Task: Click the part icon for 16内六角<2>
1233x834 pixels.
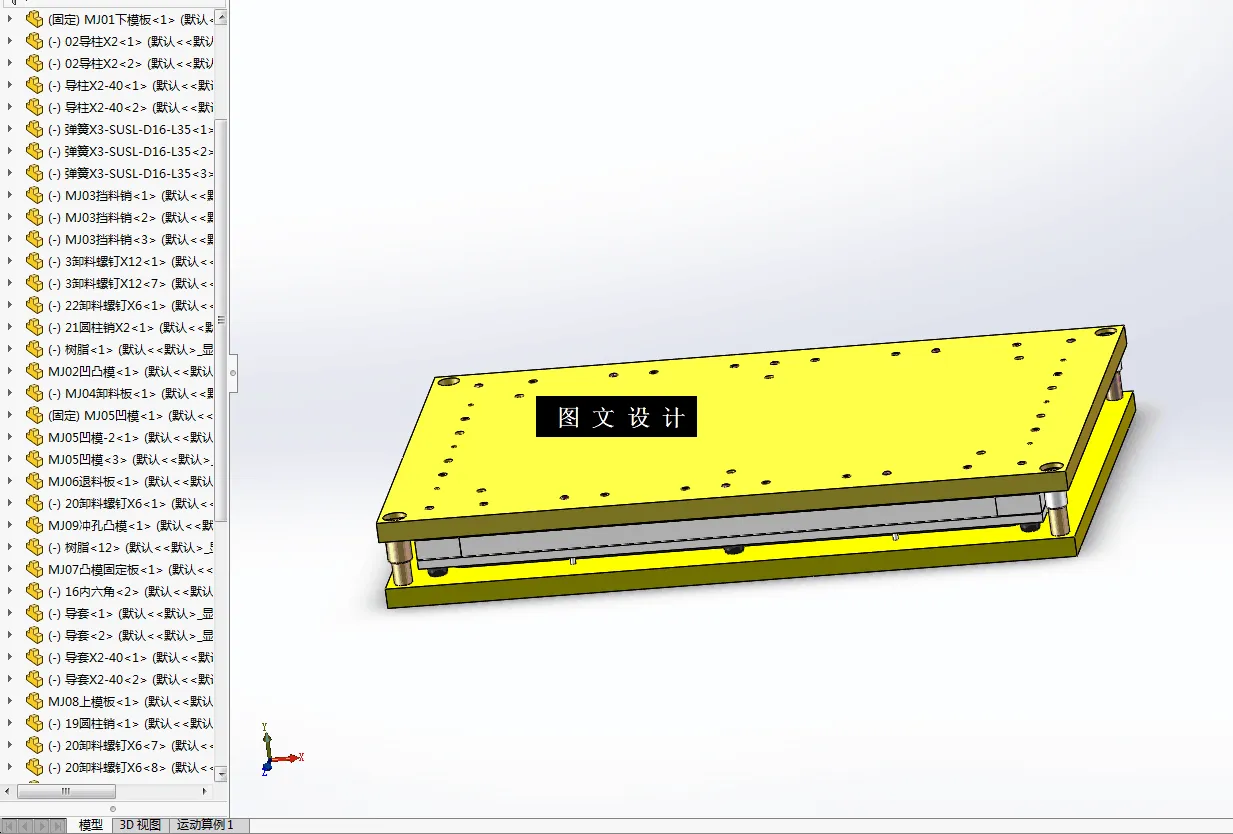Action: (35, 591)
